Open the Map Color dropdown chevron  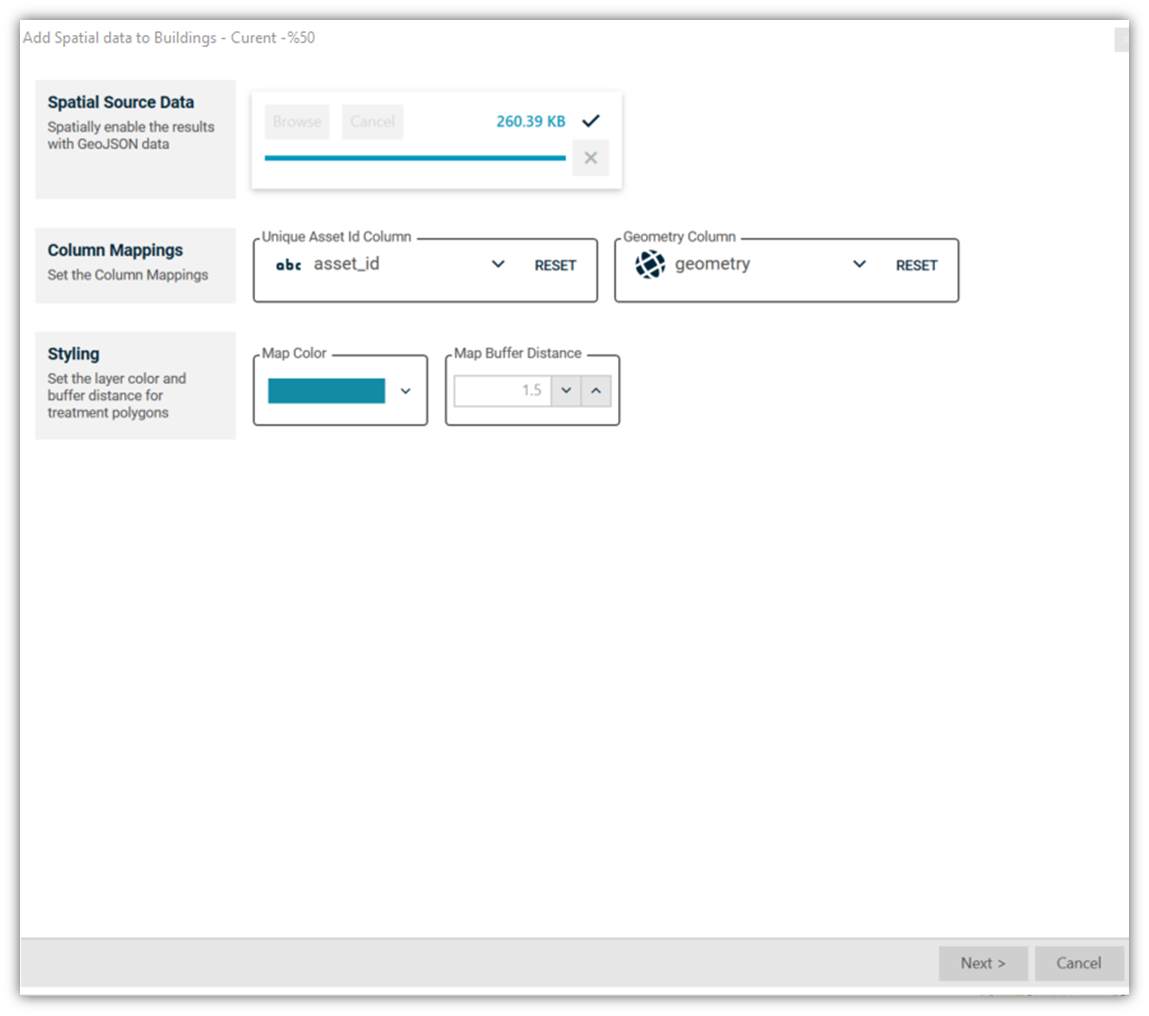tap(405, 391)
